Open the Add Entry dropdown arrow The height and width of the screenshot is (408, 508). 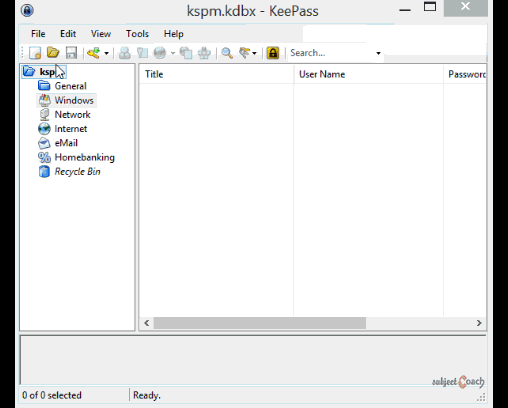(x=106, y=53)
